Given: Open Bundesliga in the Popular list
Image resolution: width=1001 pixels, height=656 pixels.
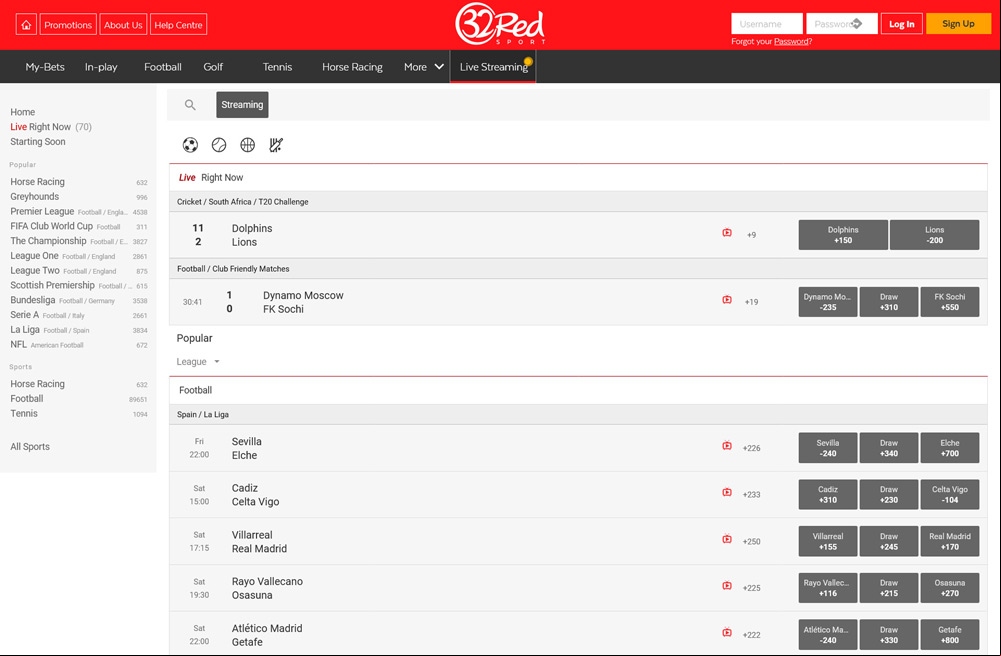Looking at the screenshot, I should point(79,300).
